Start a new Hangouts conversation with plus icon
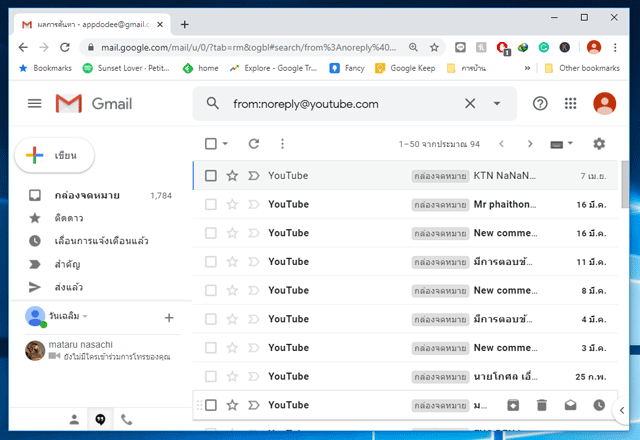The width and height of the screenshot is (640, 440). pyautogui.click(x=169, y=318)
